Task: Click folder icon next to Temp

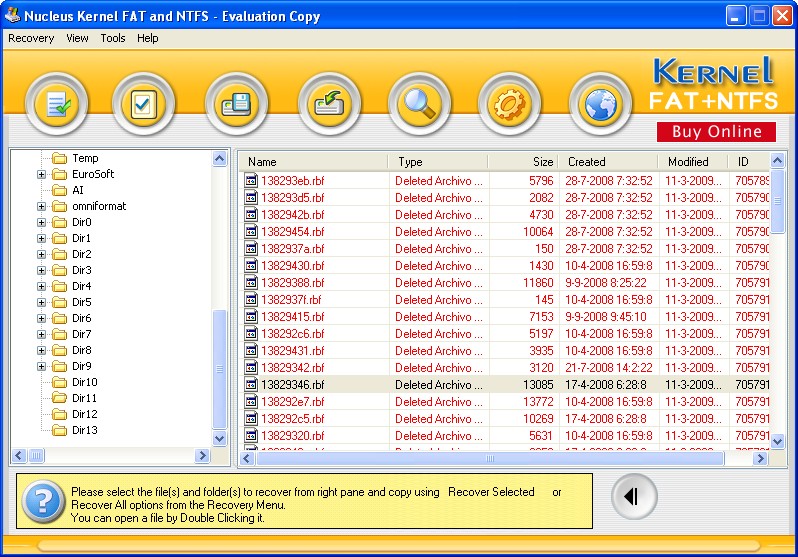Action: 60,158
